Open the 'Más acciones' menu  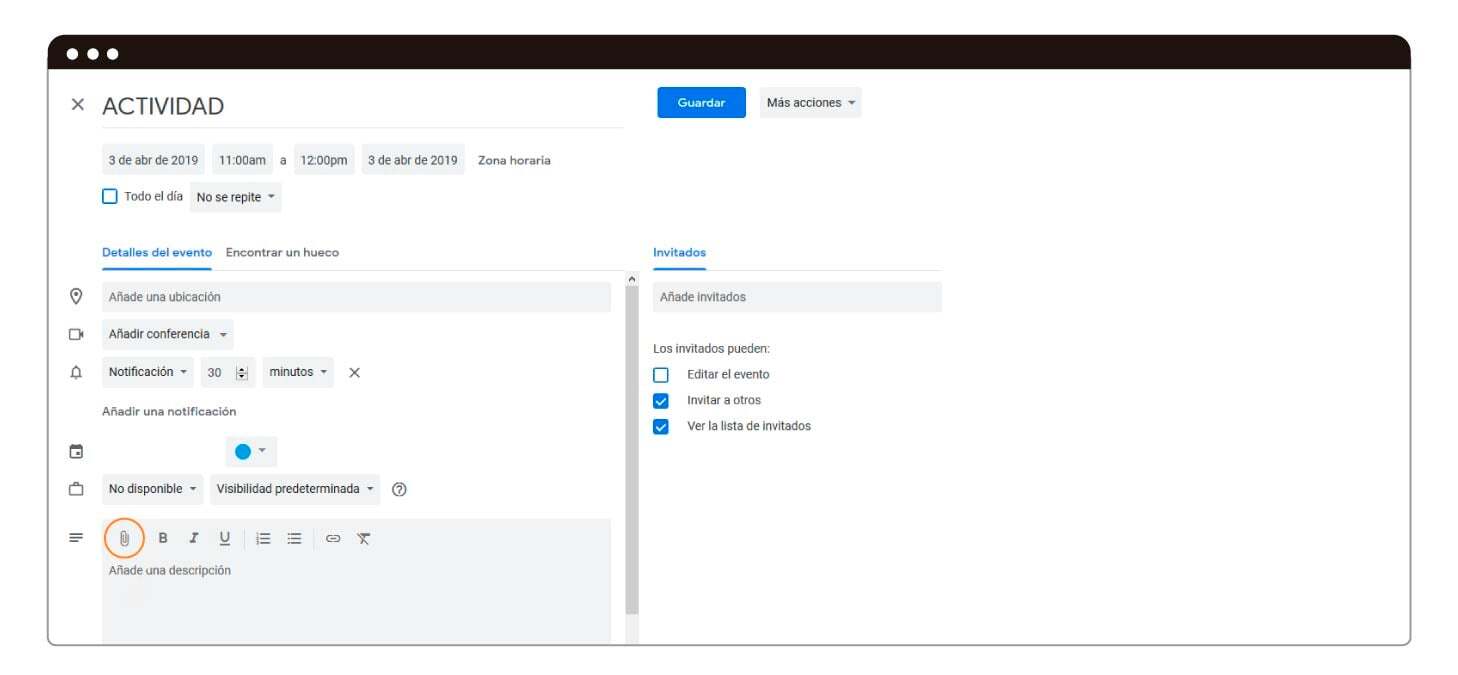(810, 103)
